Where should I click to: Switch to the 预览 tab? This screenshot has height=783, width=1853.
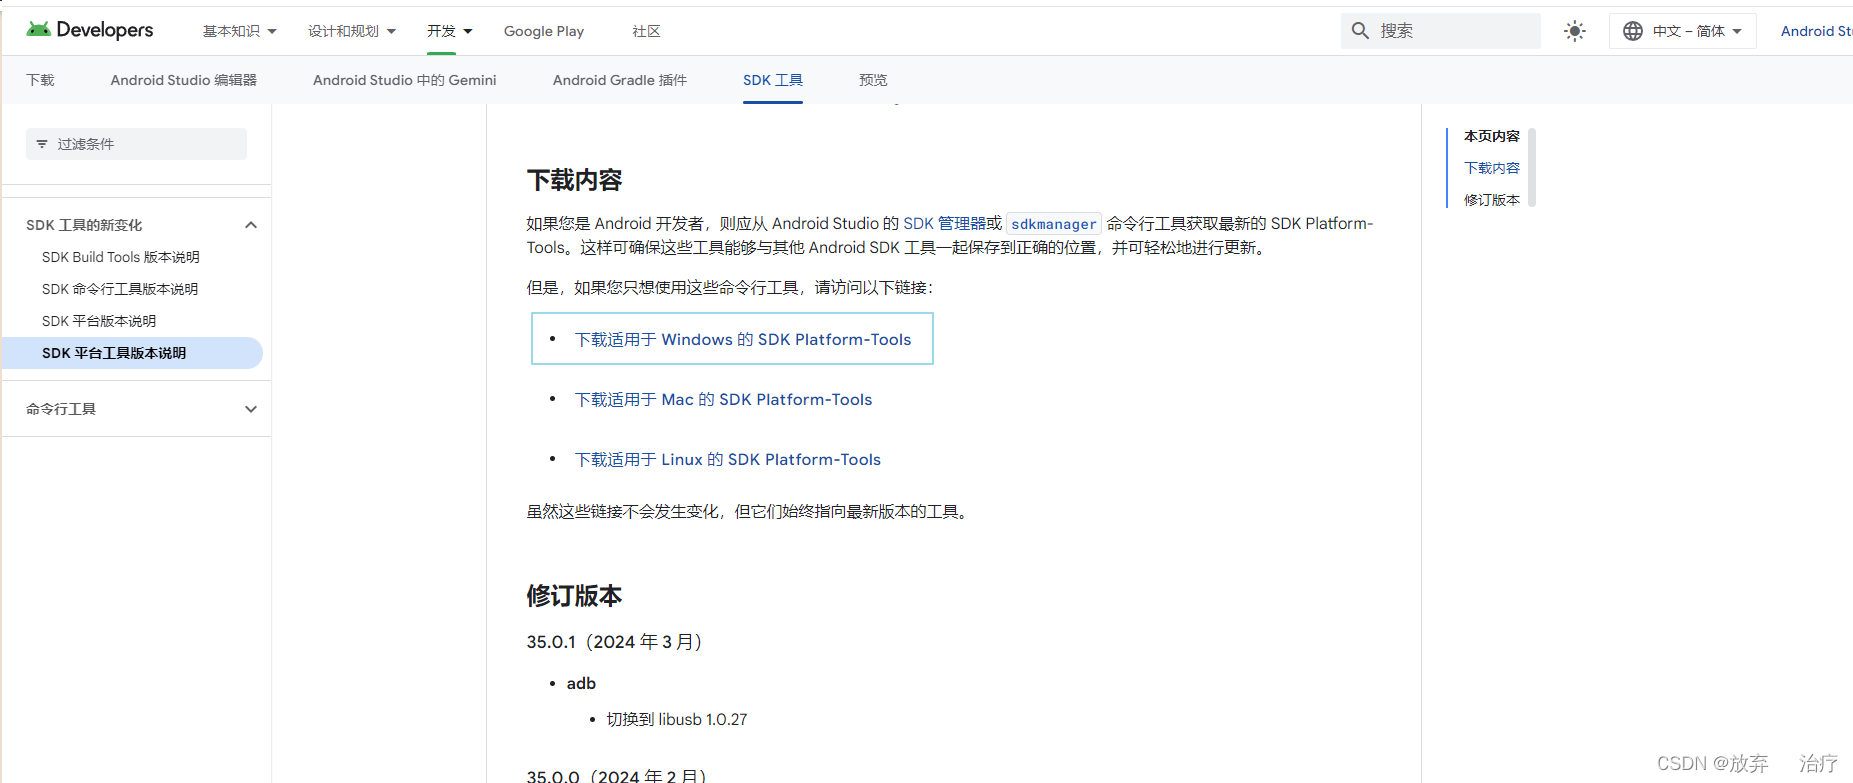click(x=873, y=80)
